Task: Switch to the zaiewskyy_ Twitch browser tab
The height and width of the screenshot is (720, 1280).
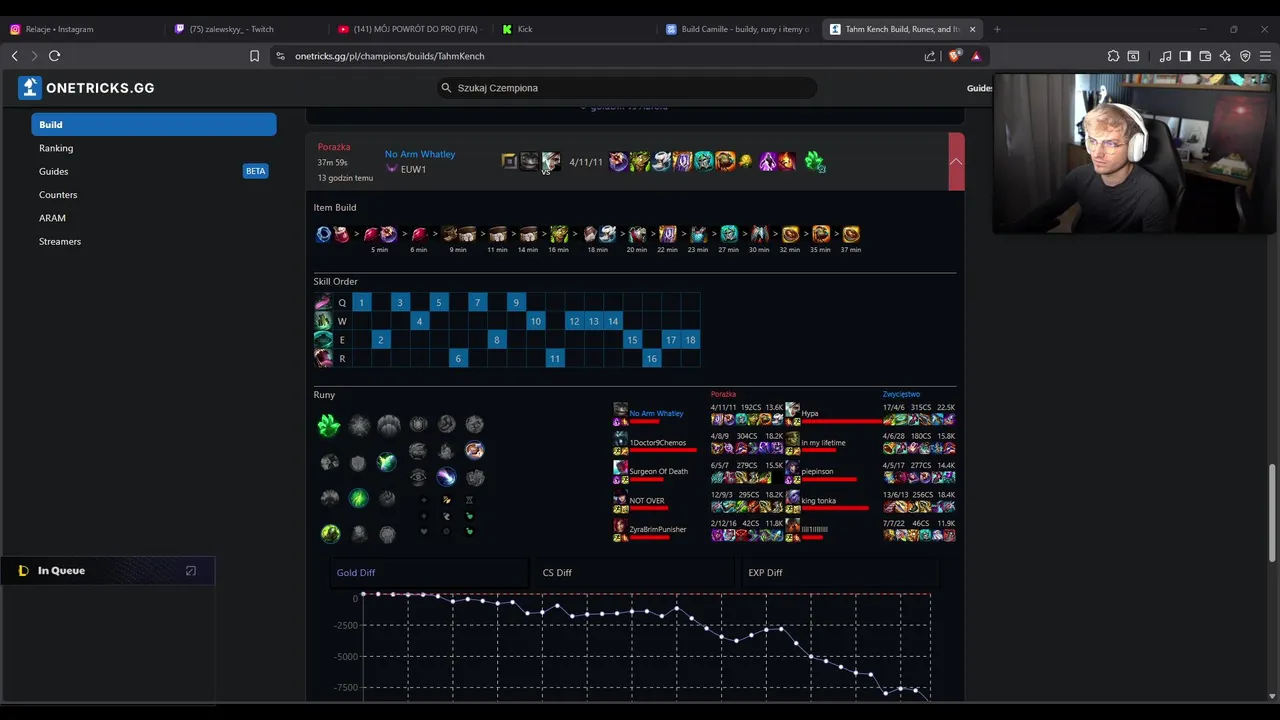Action: point(247,29)
